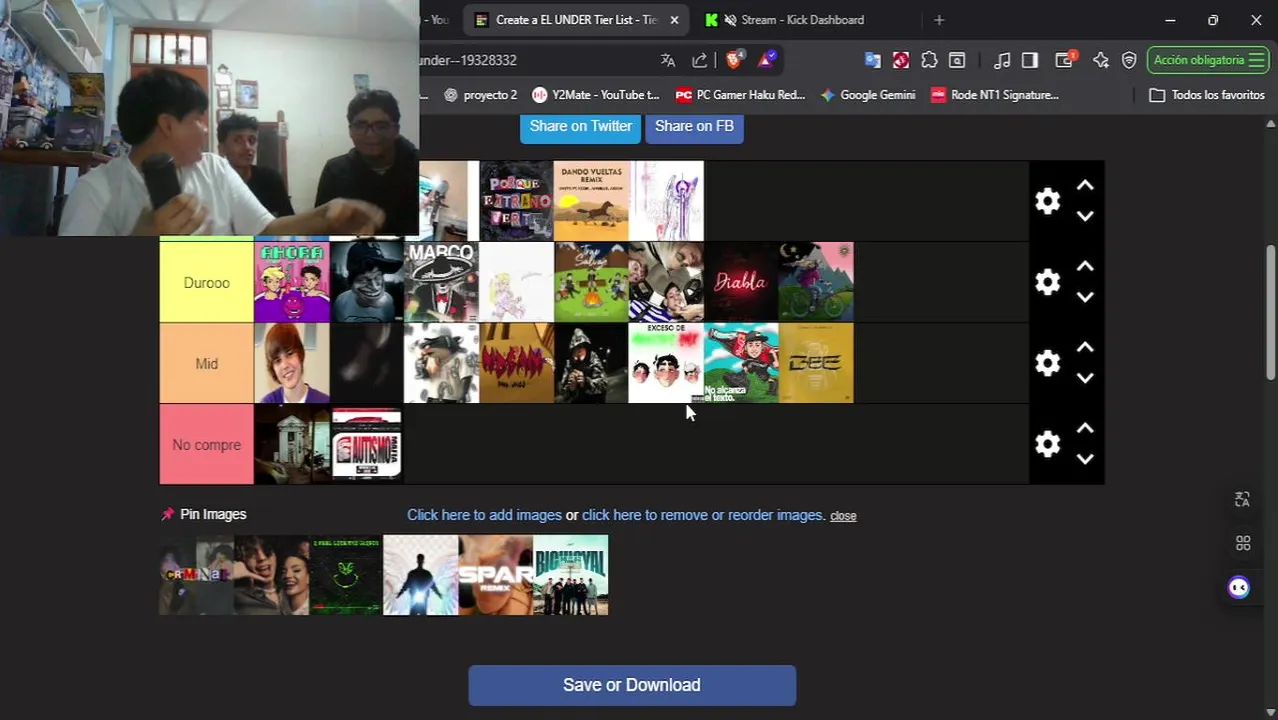This screenshot has height=720, width=1278.
Task: Move the top tier row down
Action: [1085, 216]
